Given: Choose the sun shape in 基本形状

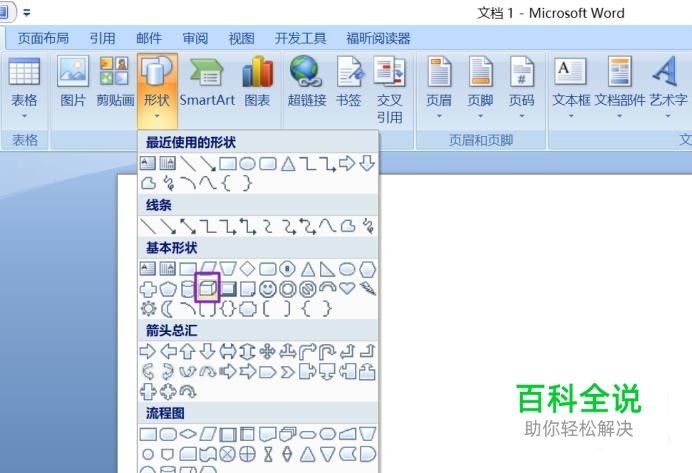Looking at the screenshot, I should coord(148,308).
